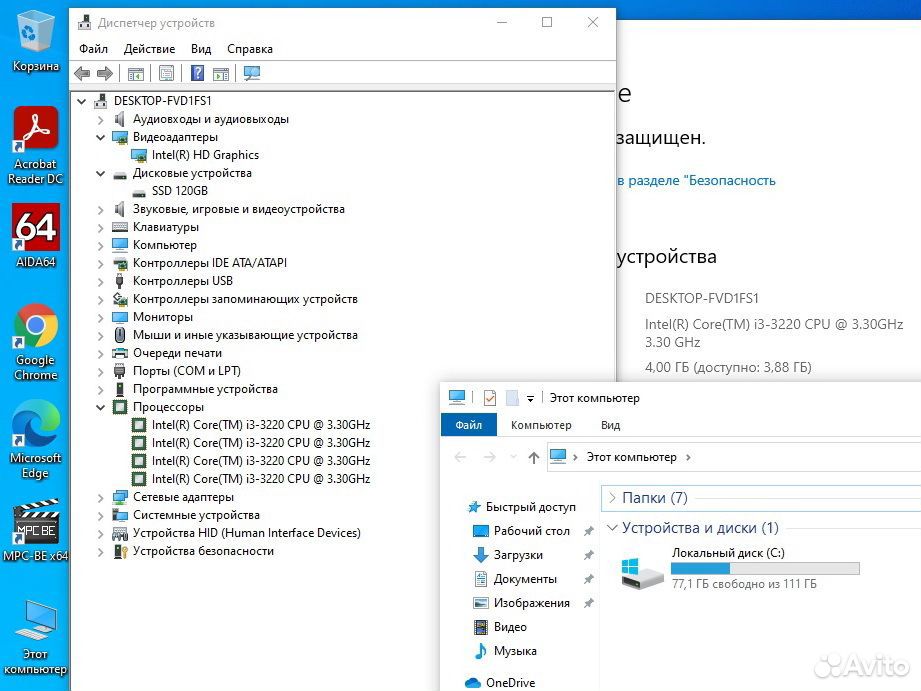Open the Файл menu in Device Manager
Screen dimensions: 921x691
93,49
